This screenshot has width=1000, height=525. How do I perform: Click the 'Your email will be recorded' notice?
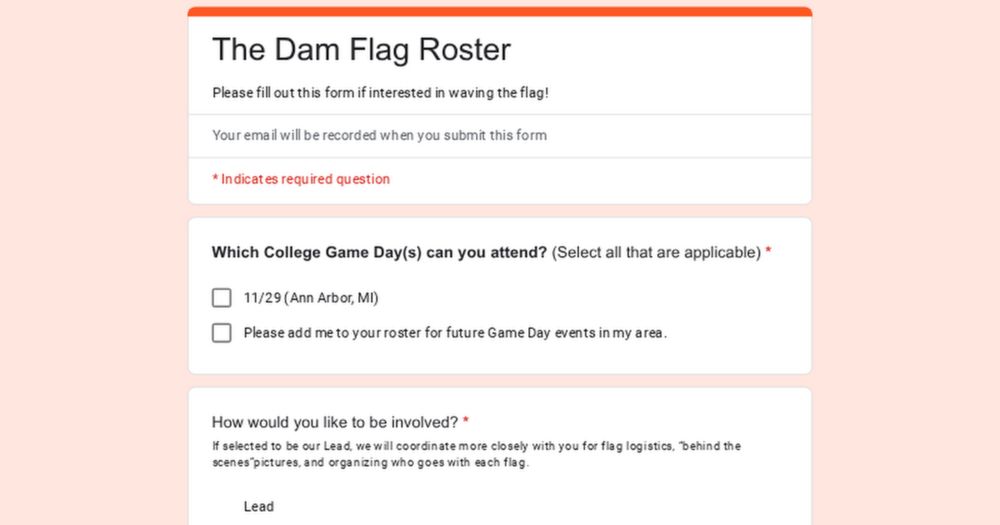(x=379, y=135)
